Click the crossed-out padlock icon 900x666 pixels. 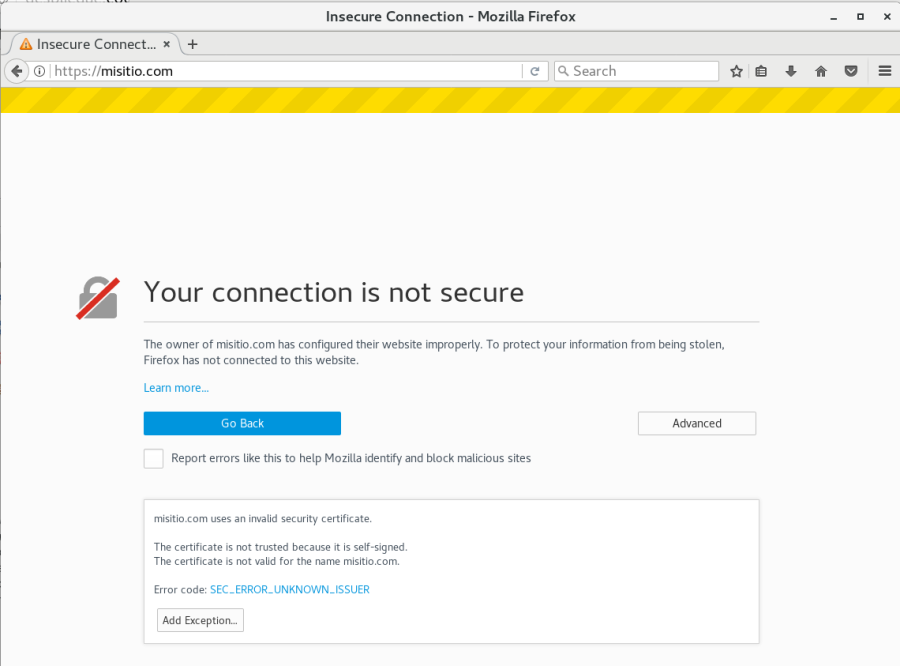coord(98,298)
